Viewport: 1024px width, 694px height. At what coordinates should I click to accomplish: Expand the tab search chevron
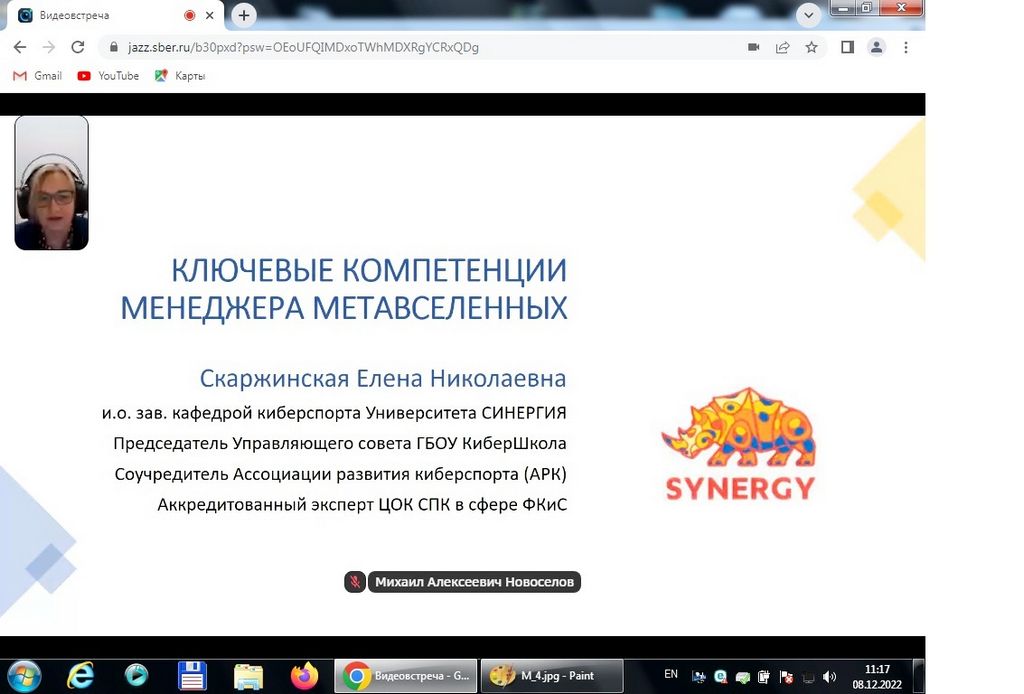(809, 15)
